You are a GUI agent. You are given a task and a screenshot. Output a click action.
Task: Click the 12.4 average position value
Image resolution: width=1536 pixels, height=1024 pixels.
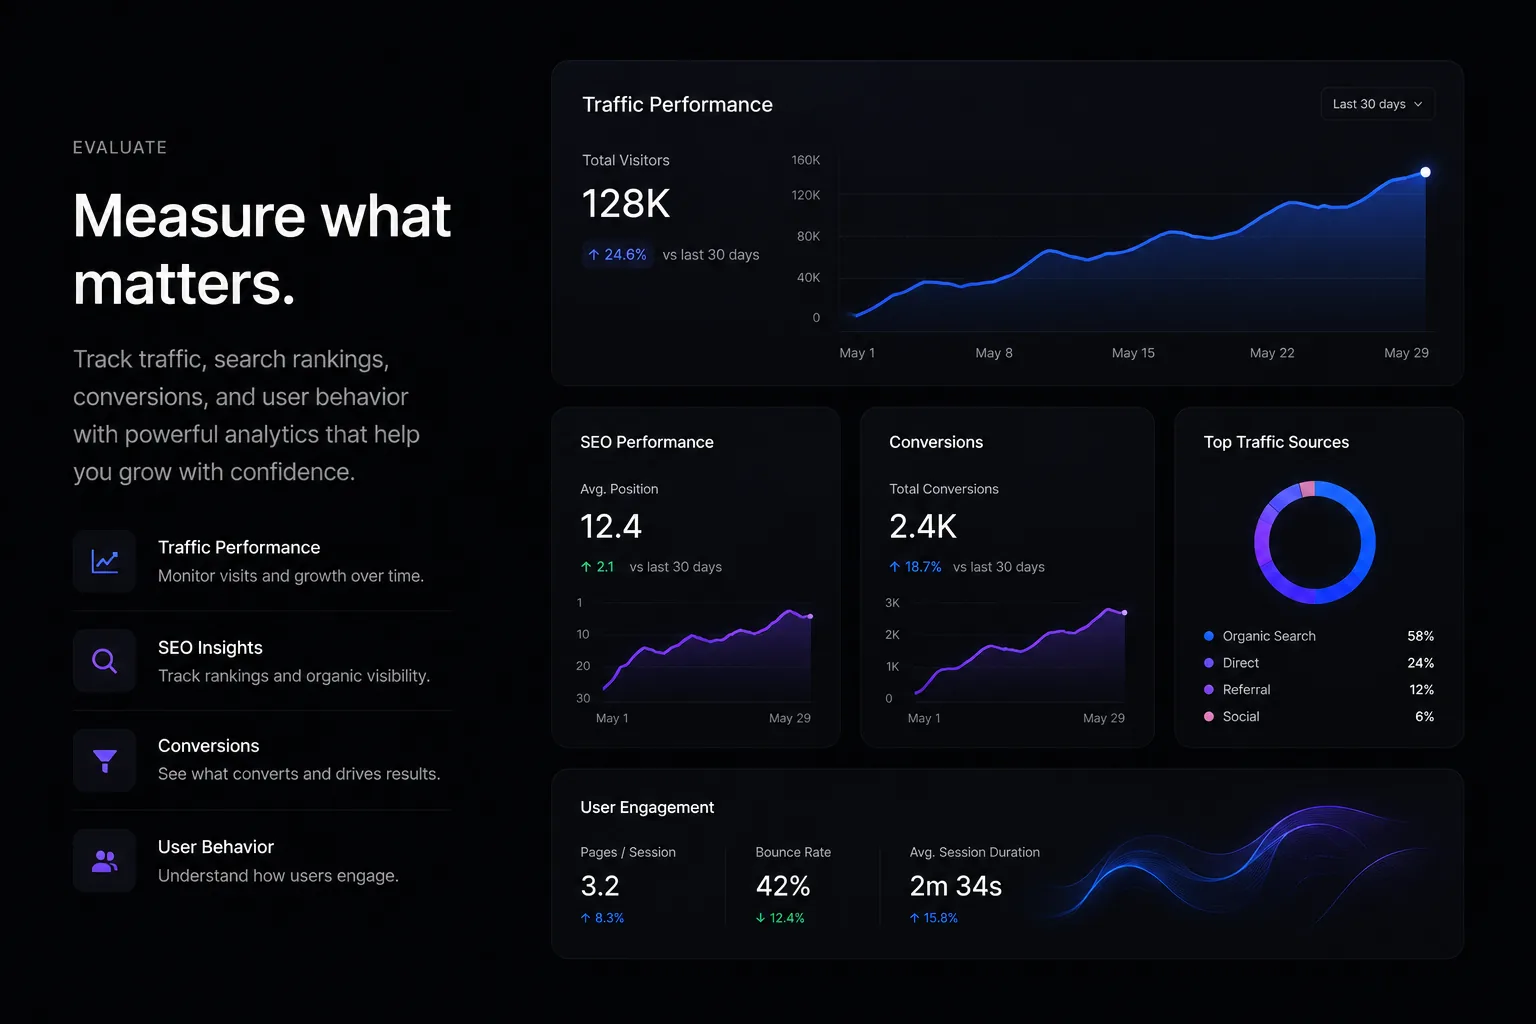tap(611, 526)
